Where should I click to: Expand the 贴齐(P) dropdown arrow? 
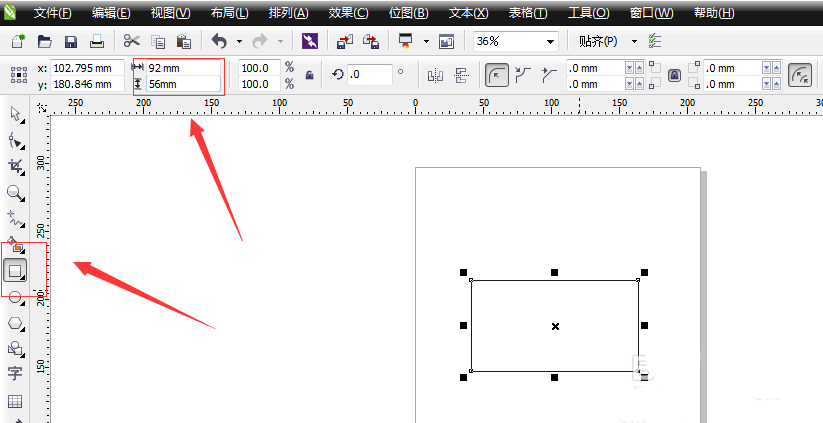(634, 41)
